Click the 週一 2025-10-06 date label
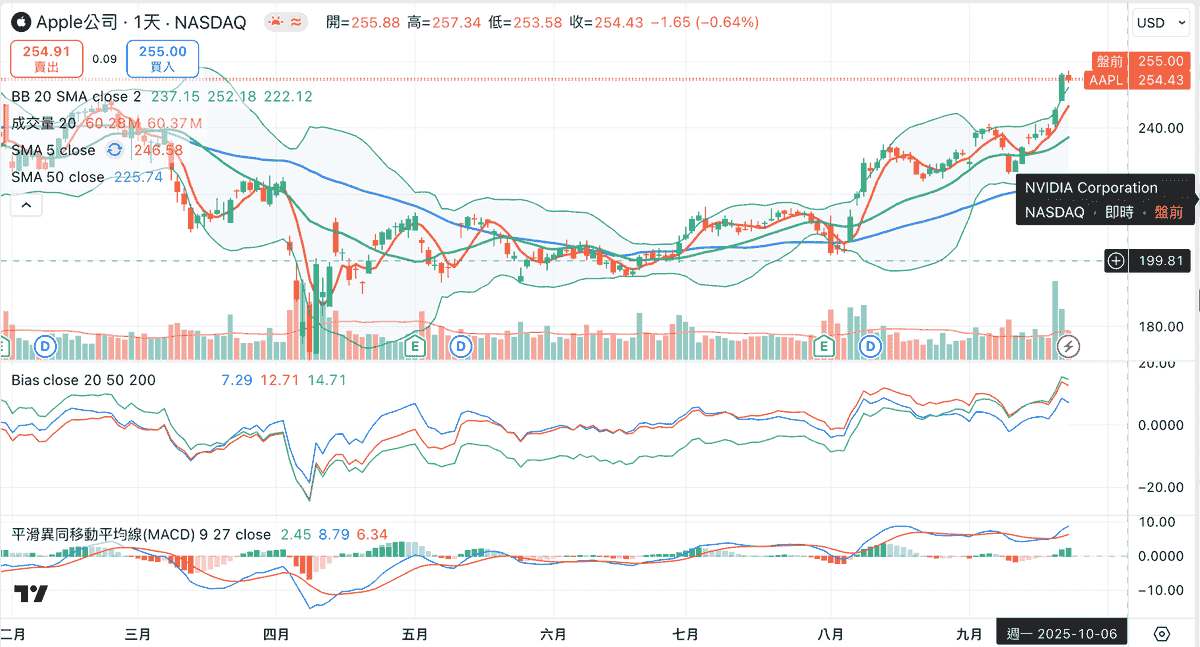1200x647 pixels. click(1061, 633)
